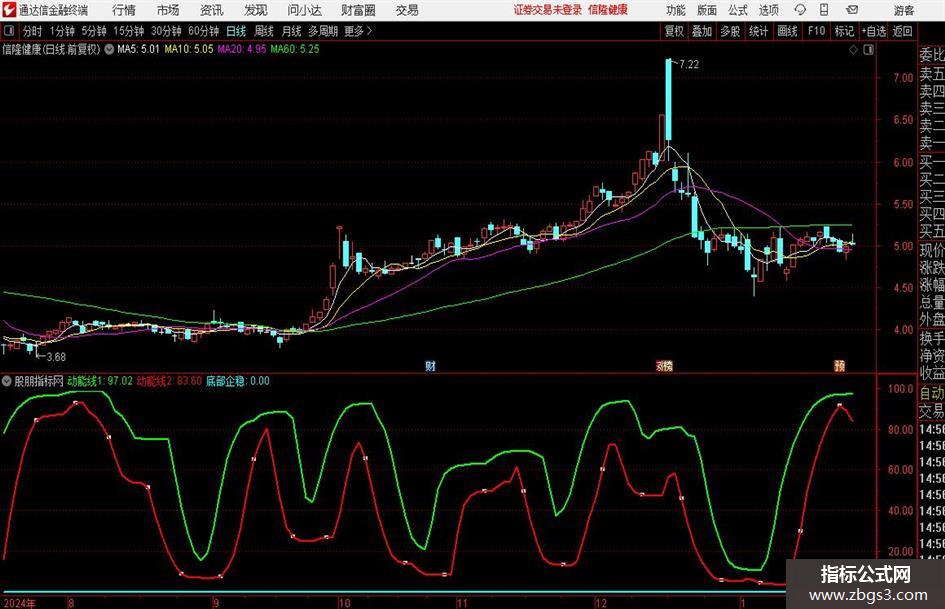Screen dimensions: 945x609
Task: Click the 3.68 low price label
Action: point(56,357)
